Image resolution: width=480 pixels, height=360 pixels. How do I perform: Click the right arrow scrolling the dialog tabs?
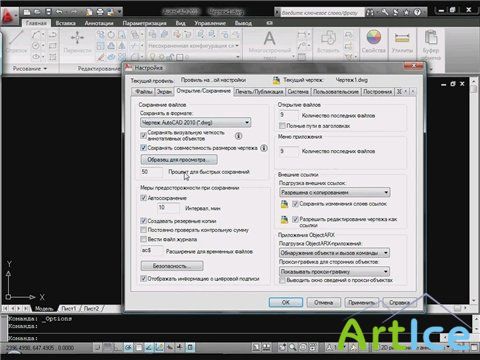point(413,91)
